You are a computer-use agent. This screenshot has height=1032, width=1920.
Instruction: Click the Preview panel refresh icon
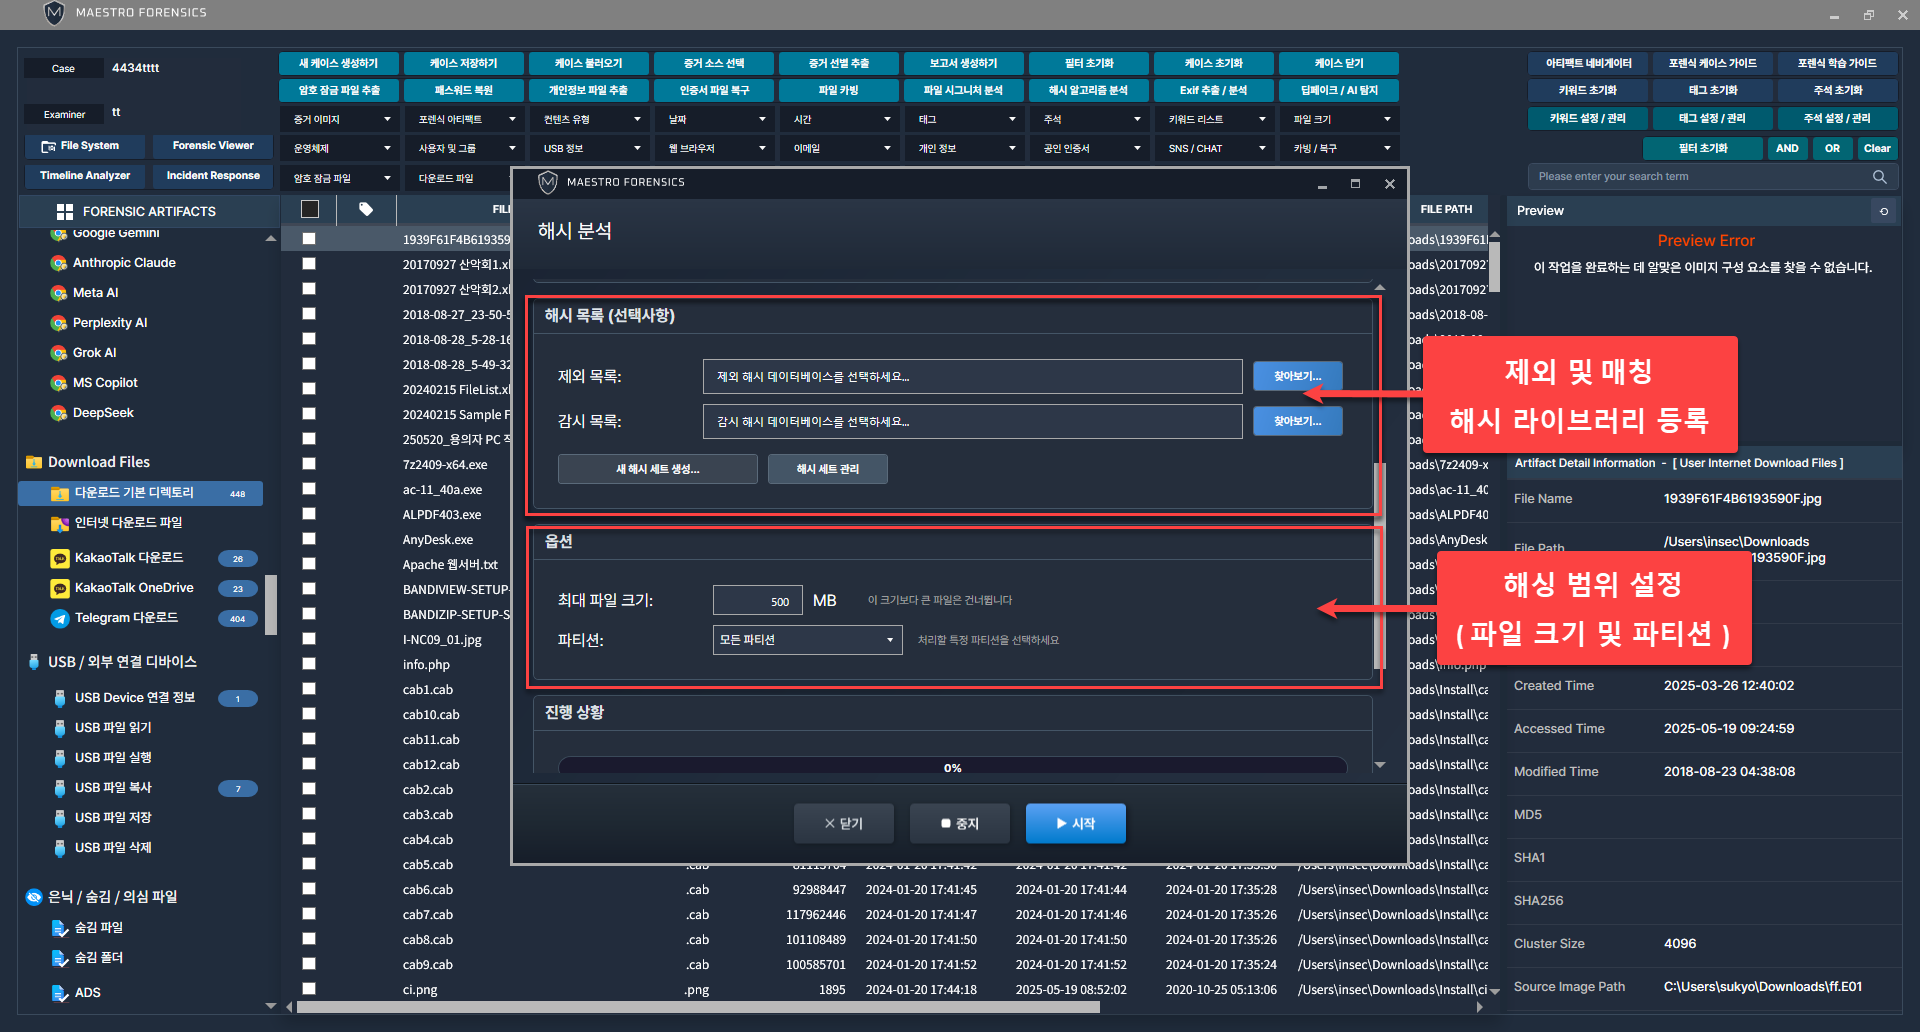click(x=1884, y=211)
